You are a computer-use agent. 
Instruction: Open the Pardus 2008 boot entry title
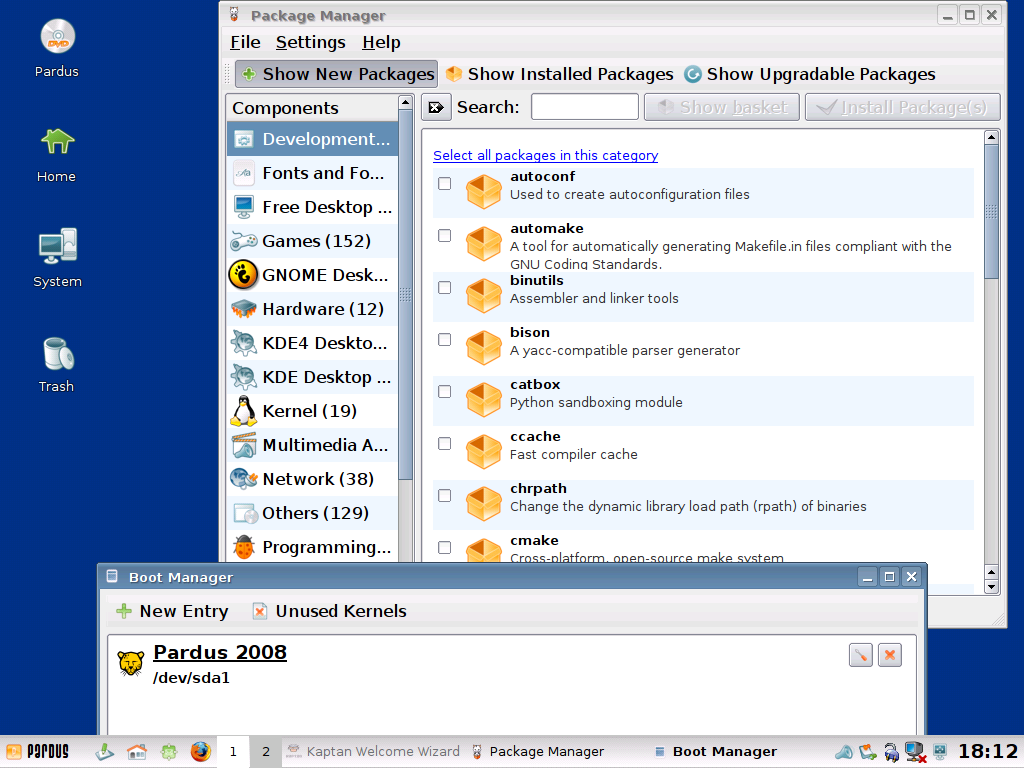[220, 652]
